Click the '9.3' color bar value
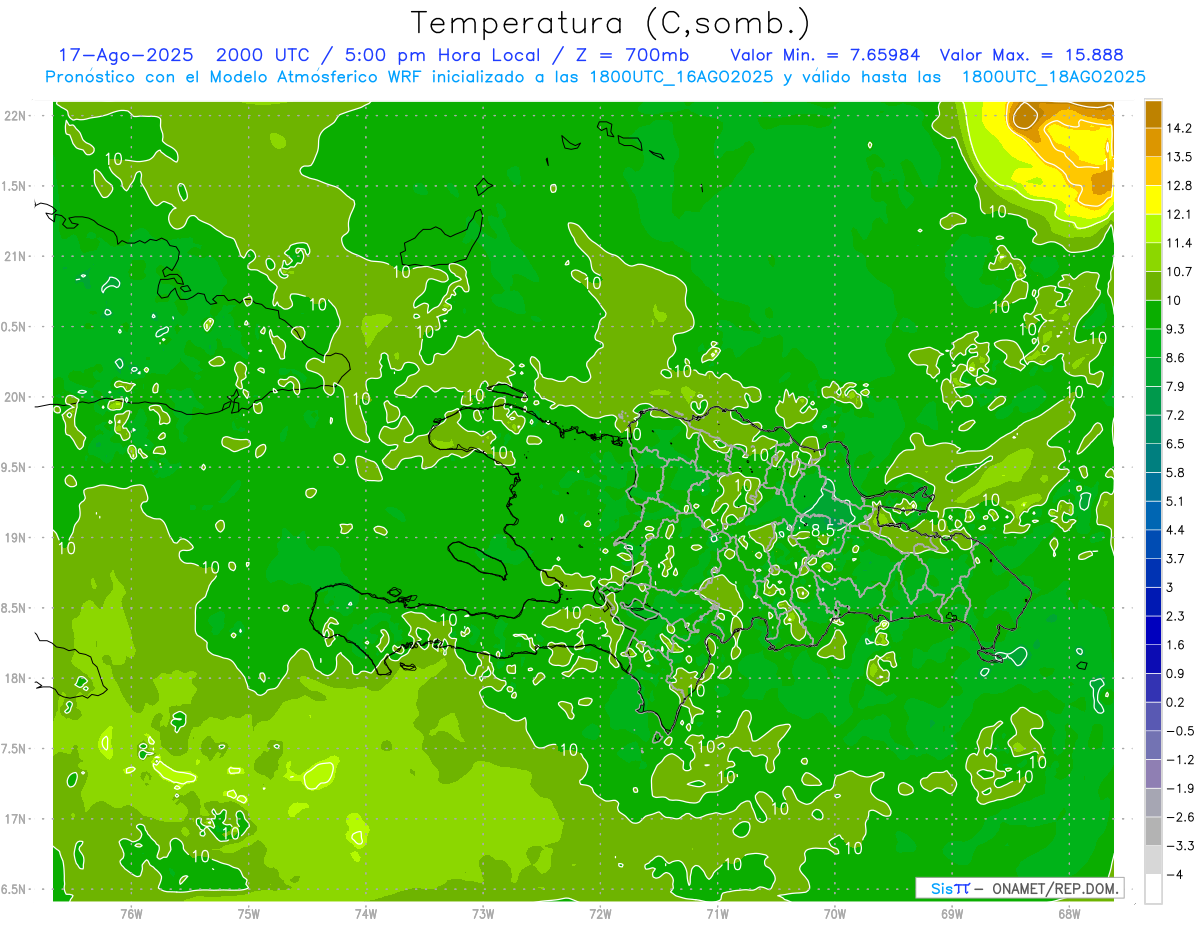1200x927 pixels. [1176, 329]
